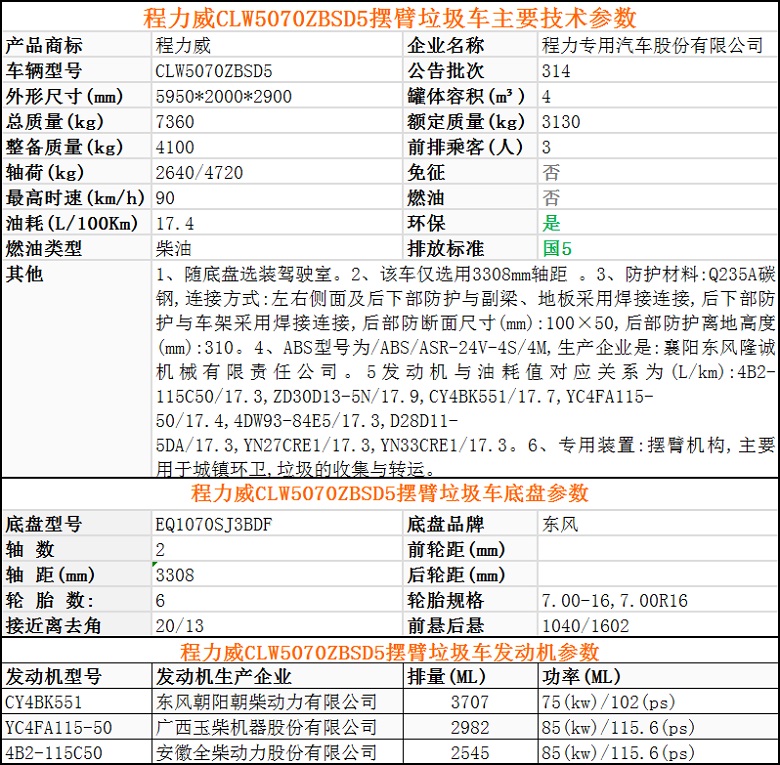The image size is (780, 765).
Task: Select the main technical parameters title header
Action: [x=389, y=17]
